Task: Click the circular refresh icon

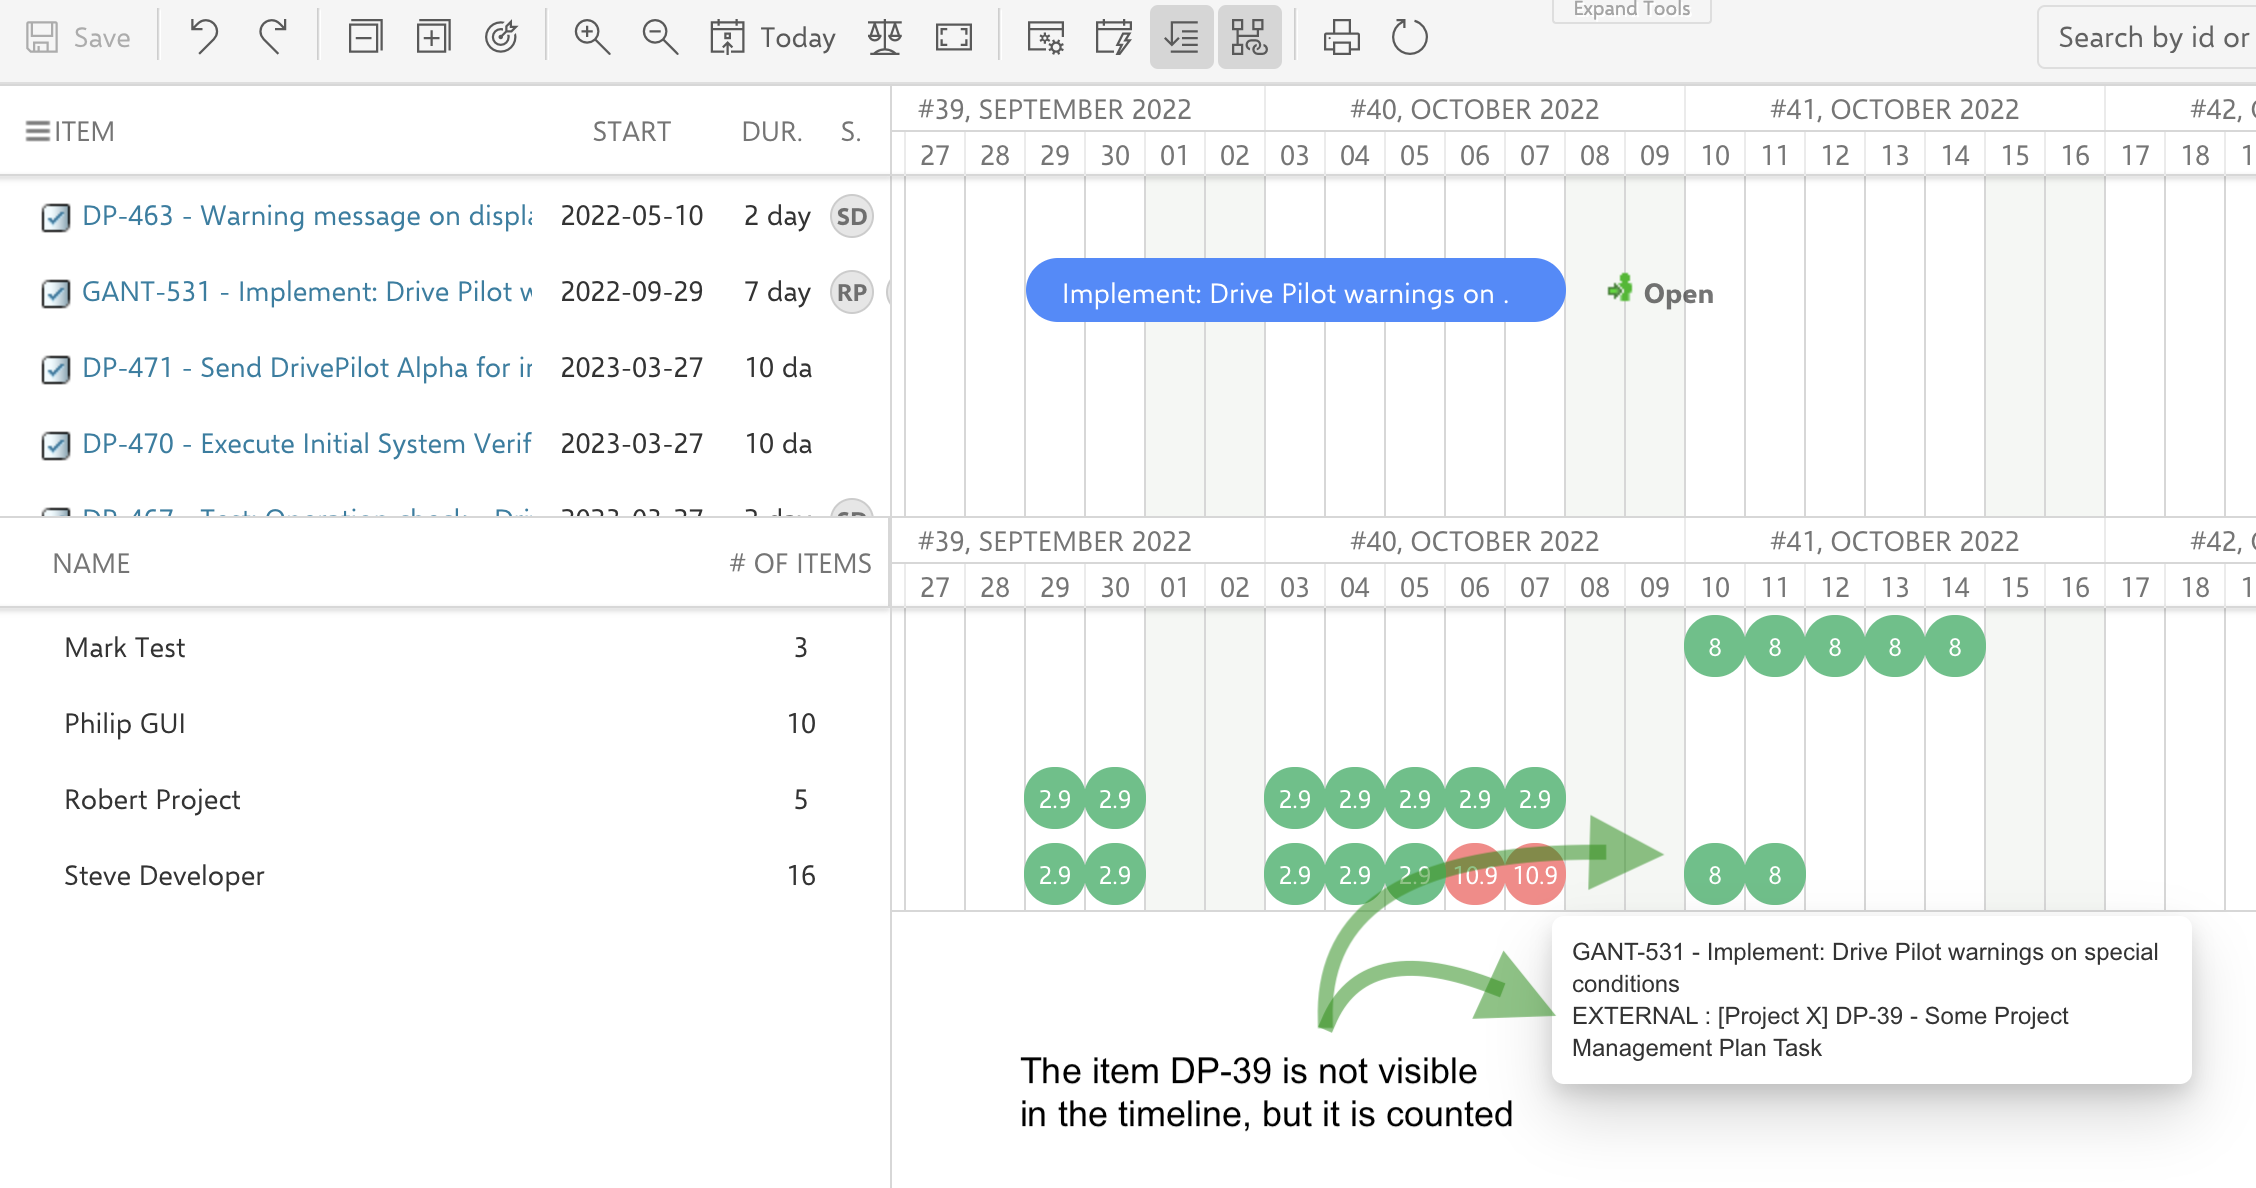Action: [x=1409, y=37]
